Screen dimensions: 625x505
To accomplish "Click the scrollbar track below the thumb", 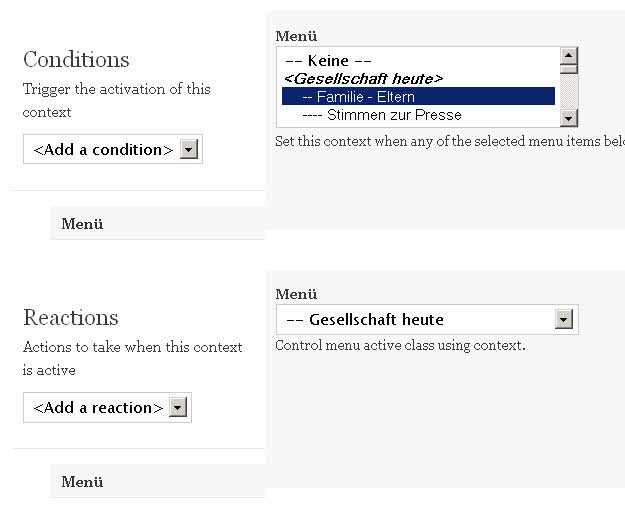I will (x=569, y=95).
